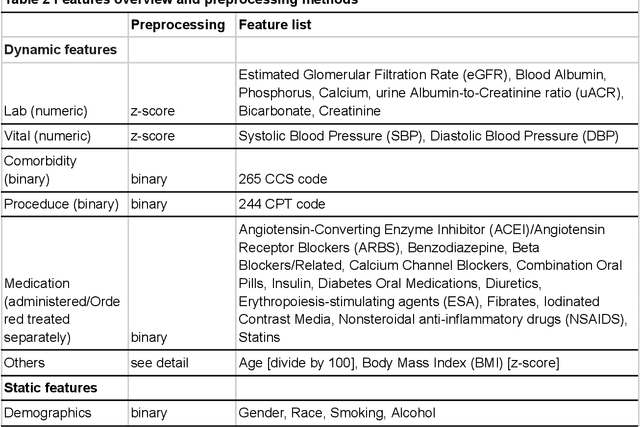
Task: Click the "Gender, Race, Smoking, Alcohol" cell
Action: tap(337, 411)
